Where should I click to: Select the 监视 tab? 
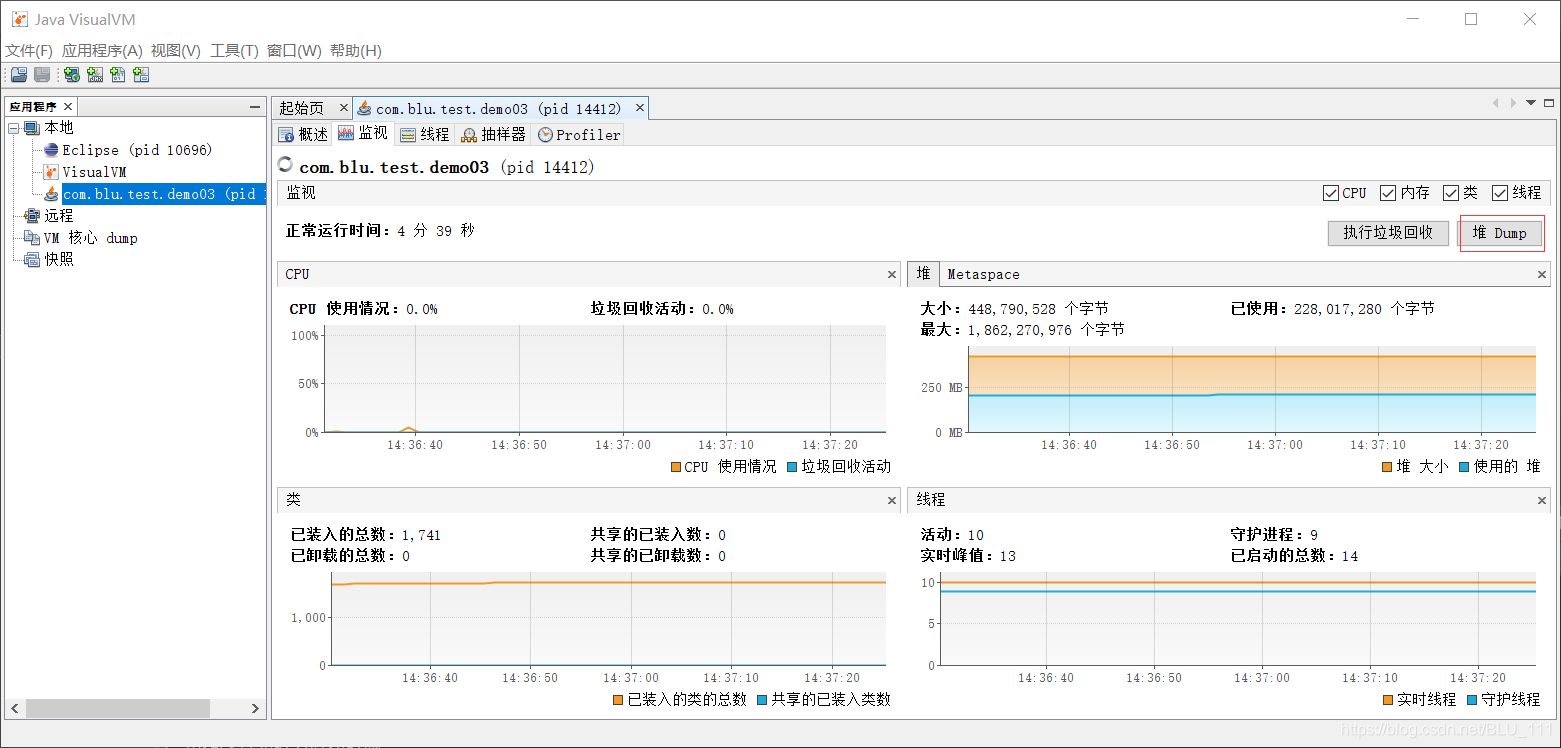363,133
